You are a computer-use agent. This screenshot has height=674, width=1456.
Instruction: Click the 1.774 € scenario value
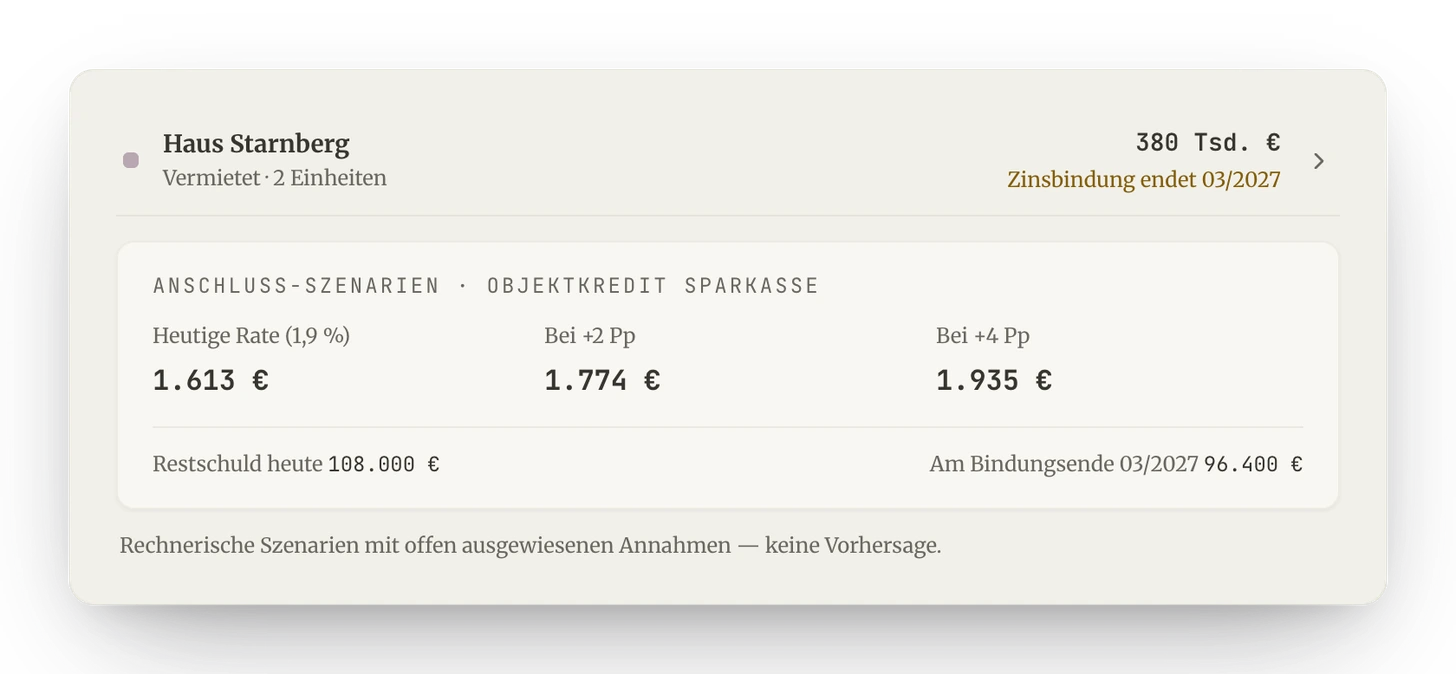click(602, 380)
